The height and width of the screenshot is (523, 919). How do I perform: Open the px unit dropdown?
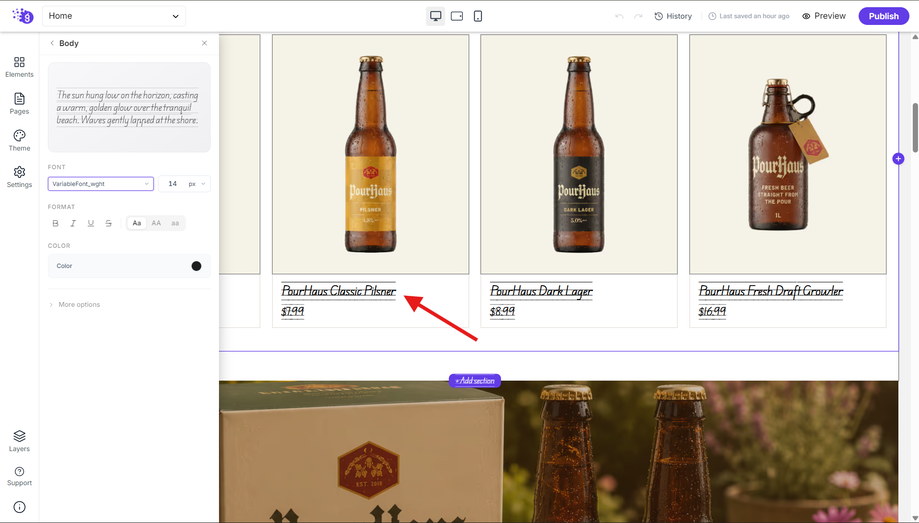click(x=198, y=184)
